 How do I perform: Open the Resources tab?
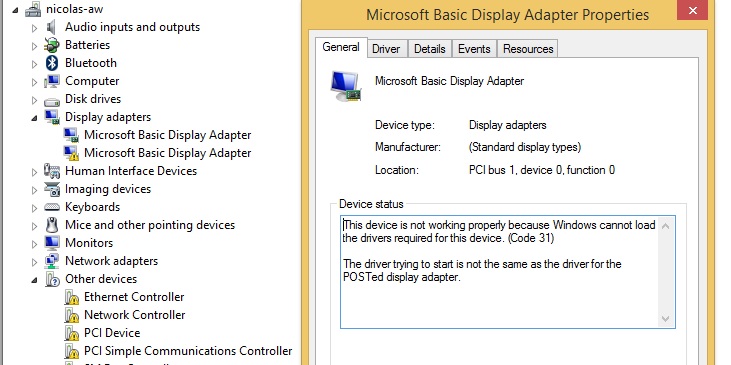(528, 49)
